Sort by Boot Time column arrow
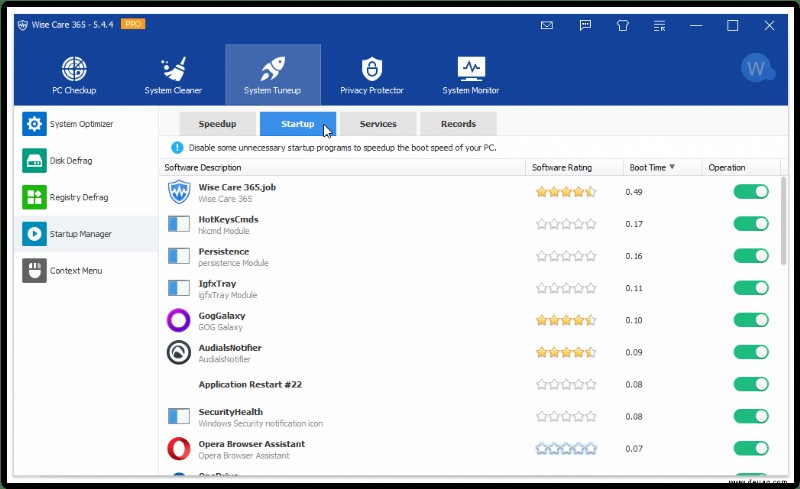Image resolution: width=800 pixels, height=489 pixels. [672, 167]
